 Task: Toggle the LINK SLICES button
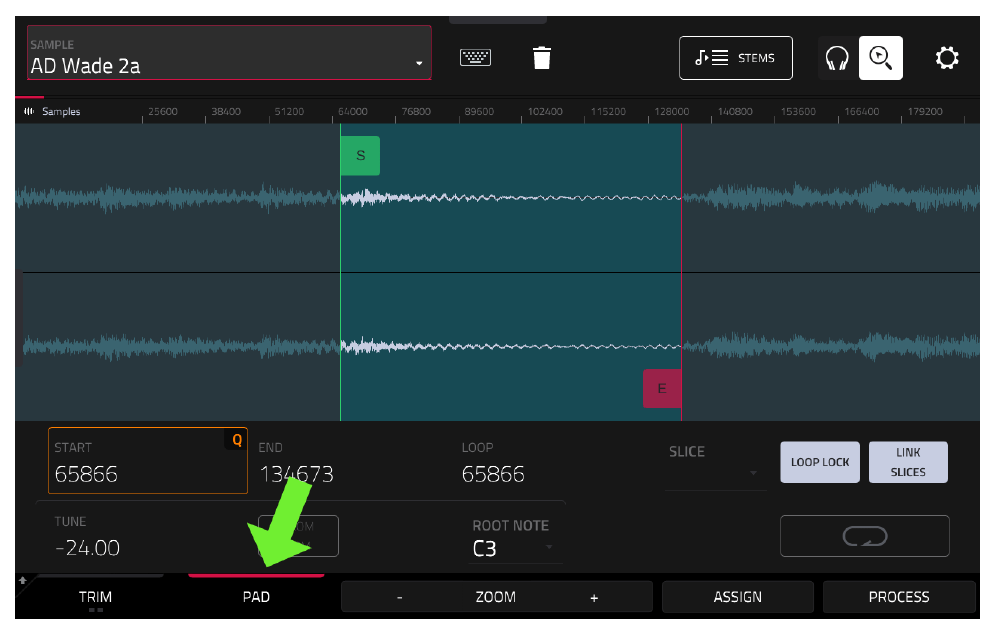tap(908, 462)
